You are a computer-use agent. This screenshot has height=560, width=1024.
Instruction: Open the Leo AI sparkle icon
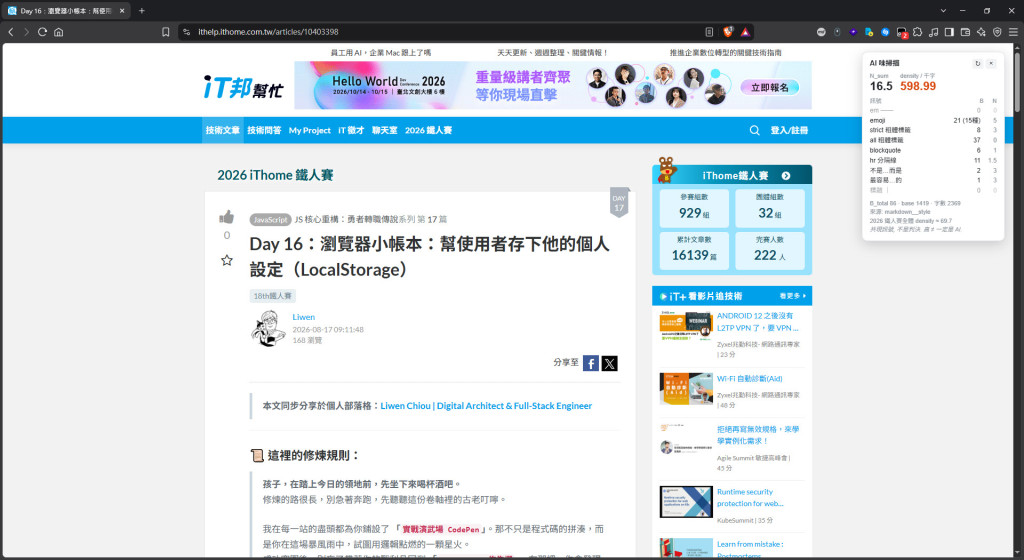[981, 31]
